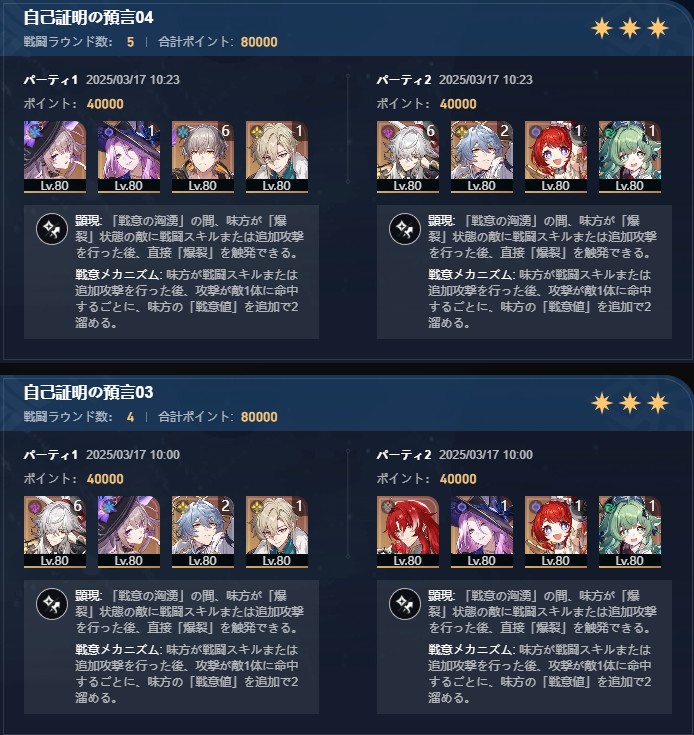
Task: Select the third star of 自己証明の預言03 rating
Action: (x=658, y=403)
